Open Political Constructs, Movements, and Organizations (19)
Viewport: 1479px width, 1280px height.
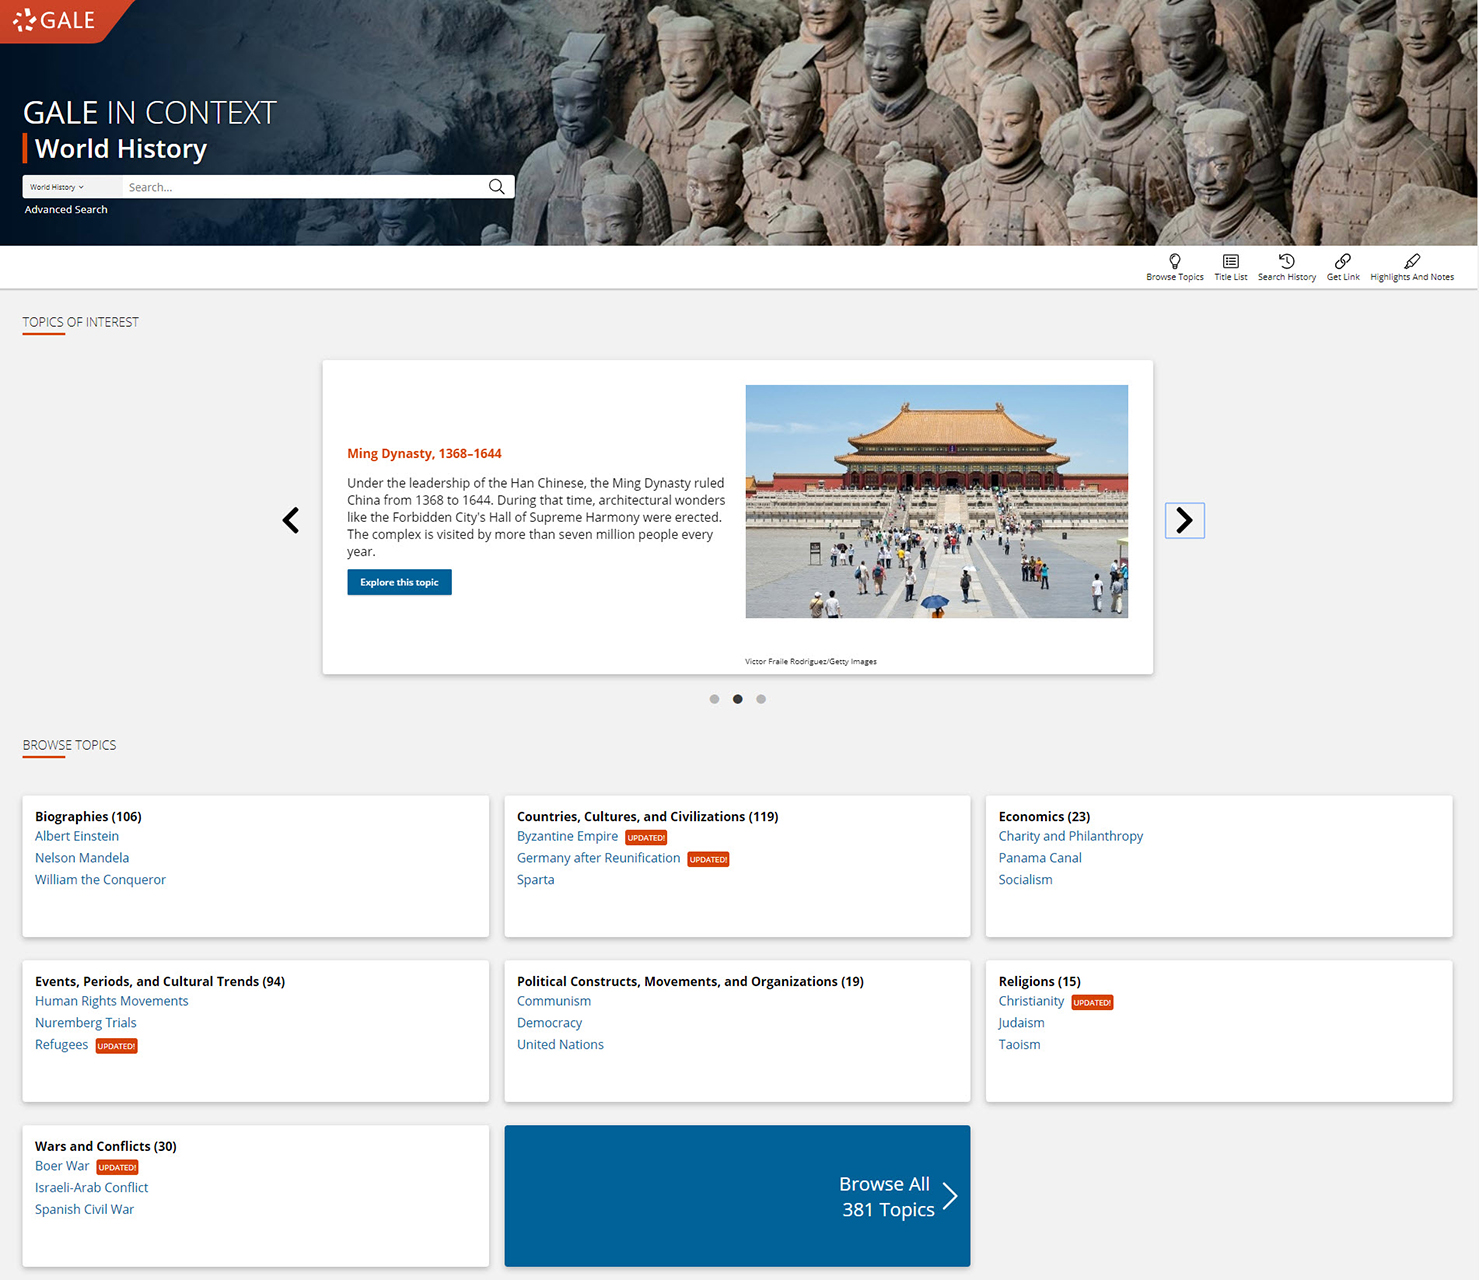690,981
